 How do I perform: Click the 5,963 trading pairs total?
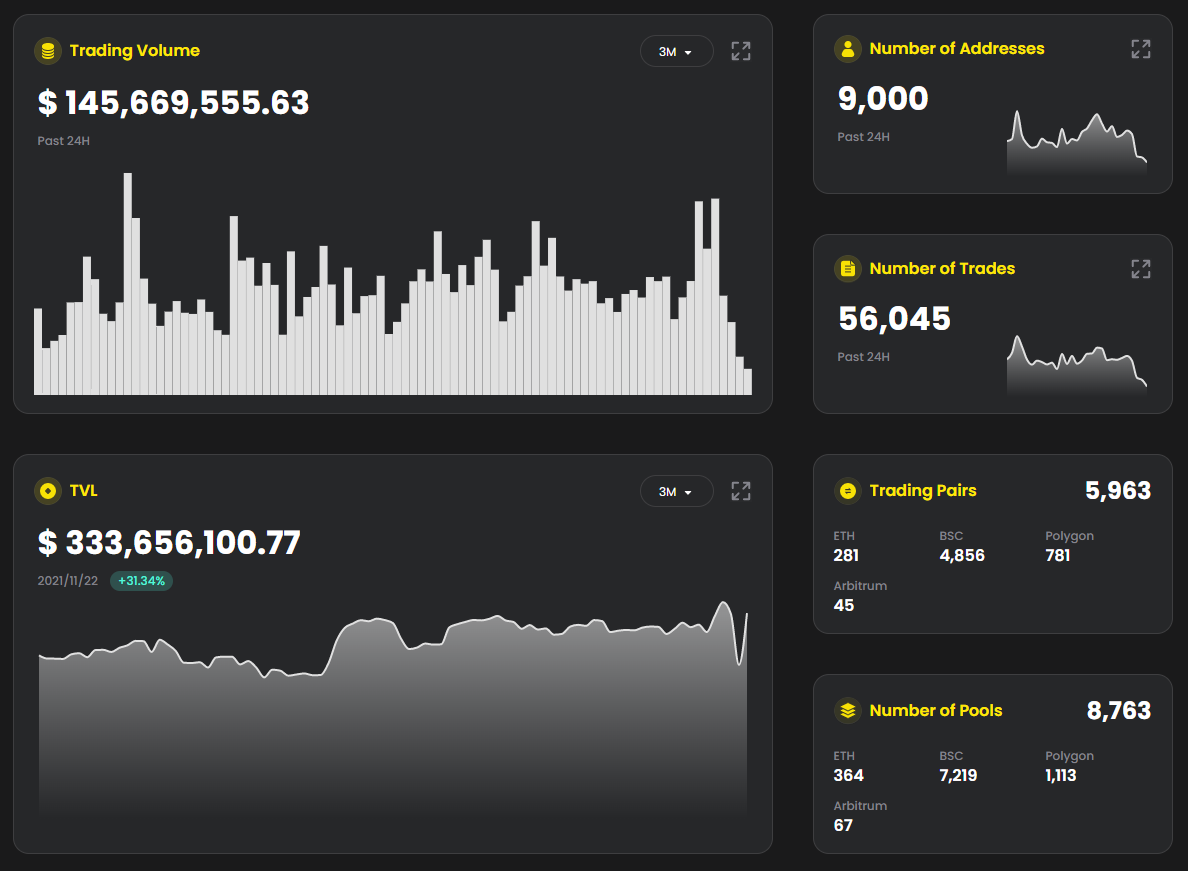1118,491
